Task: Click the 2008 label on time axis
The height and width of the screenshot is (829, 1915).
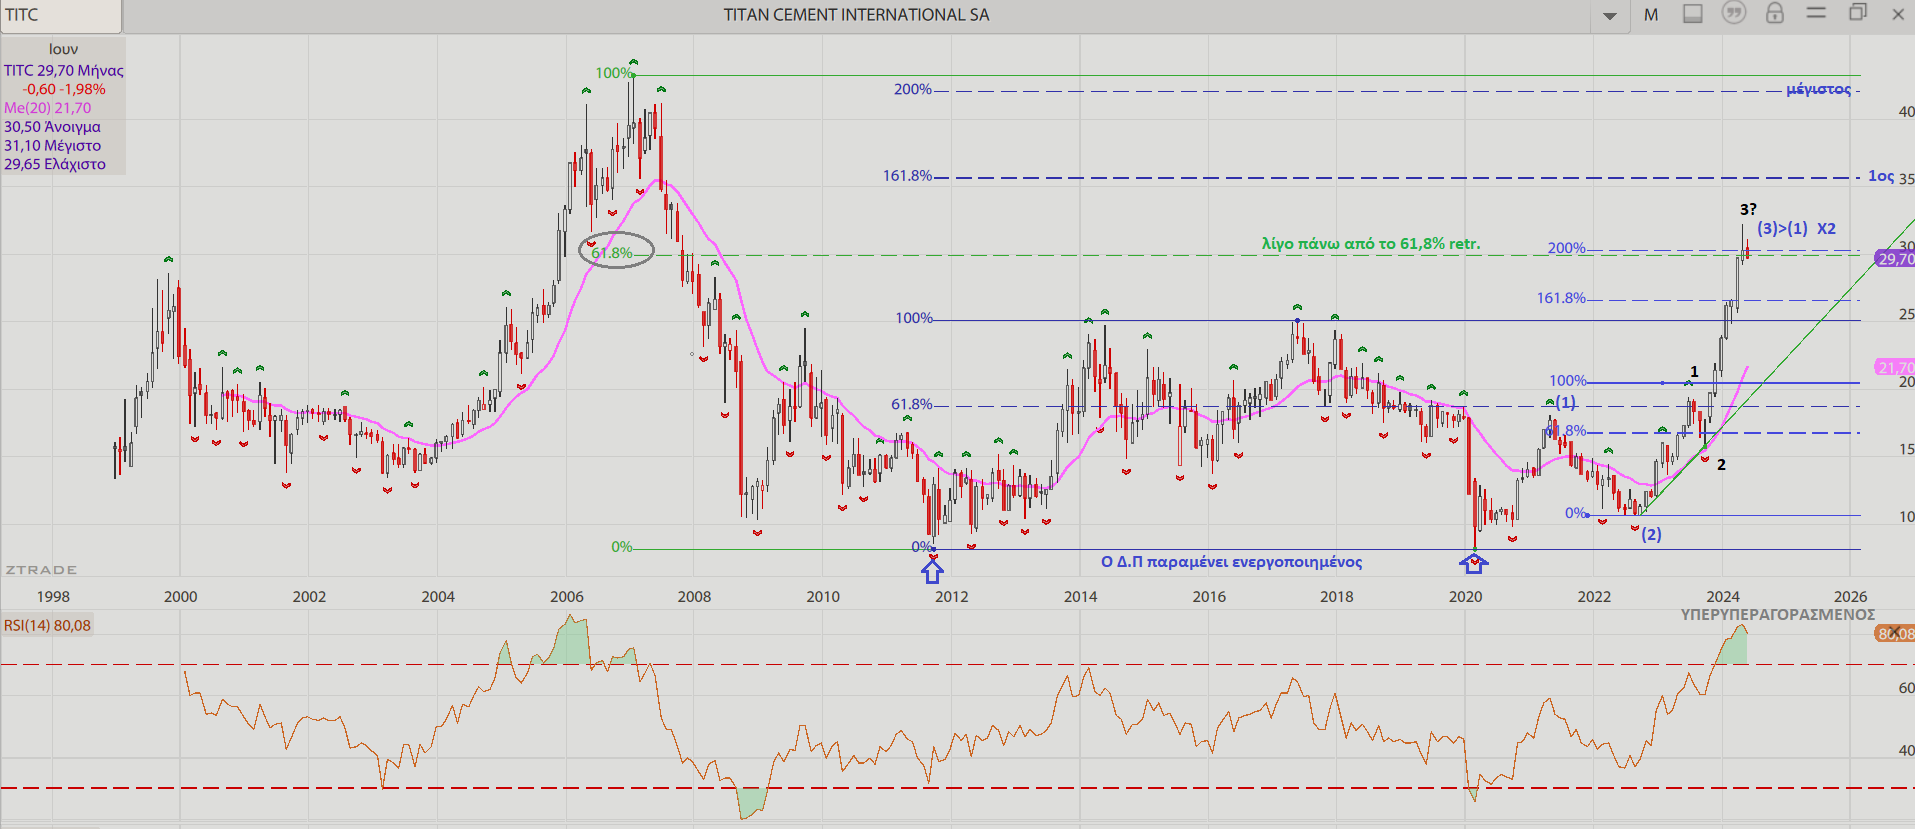Action: 694,596
